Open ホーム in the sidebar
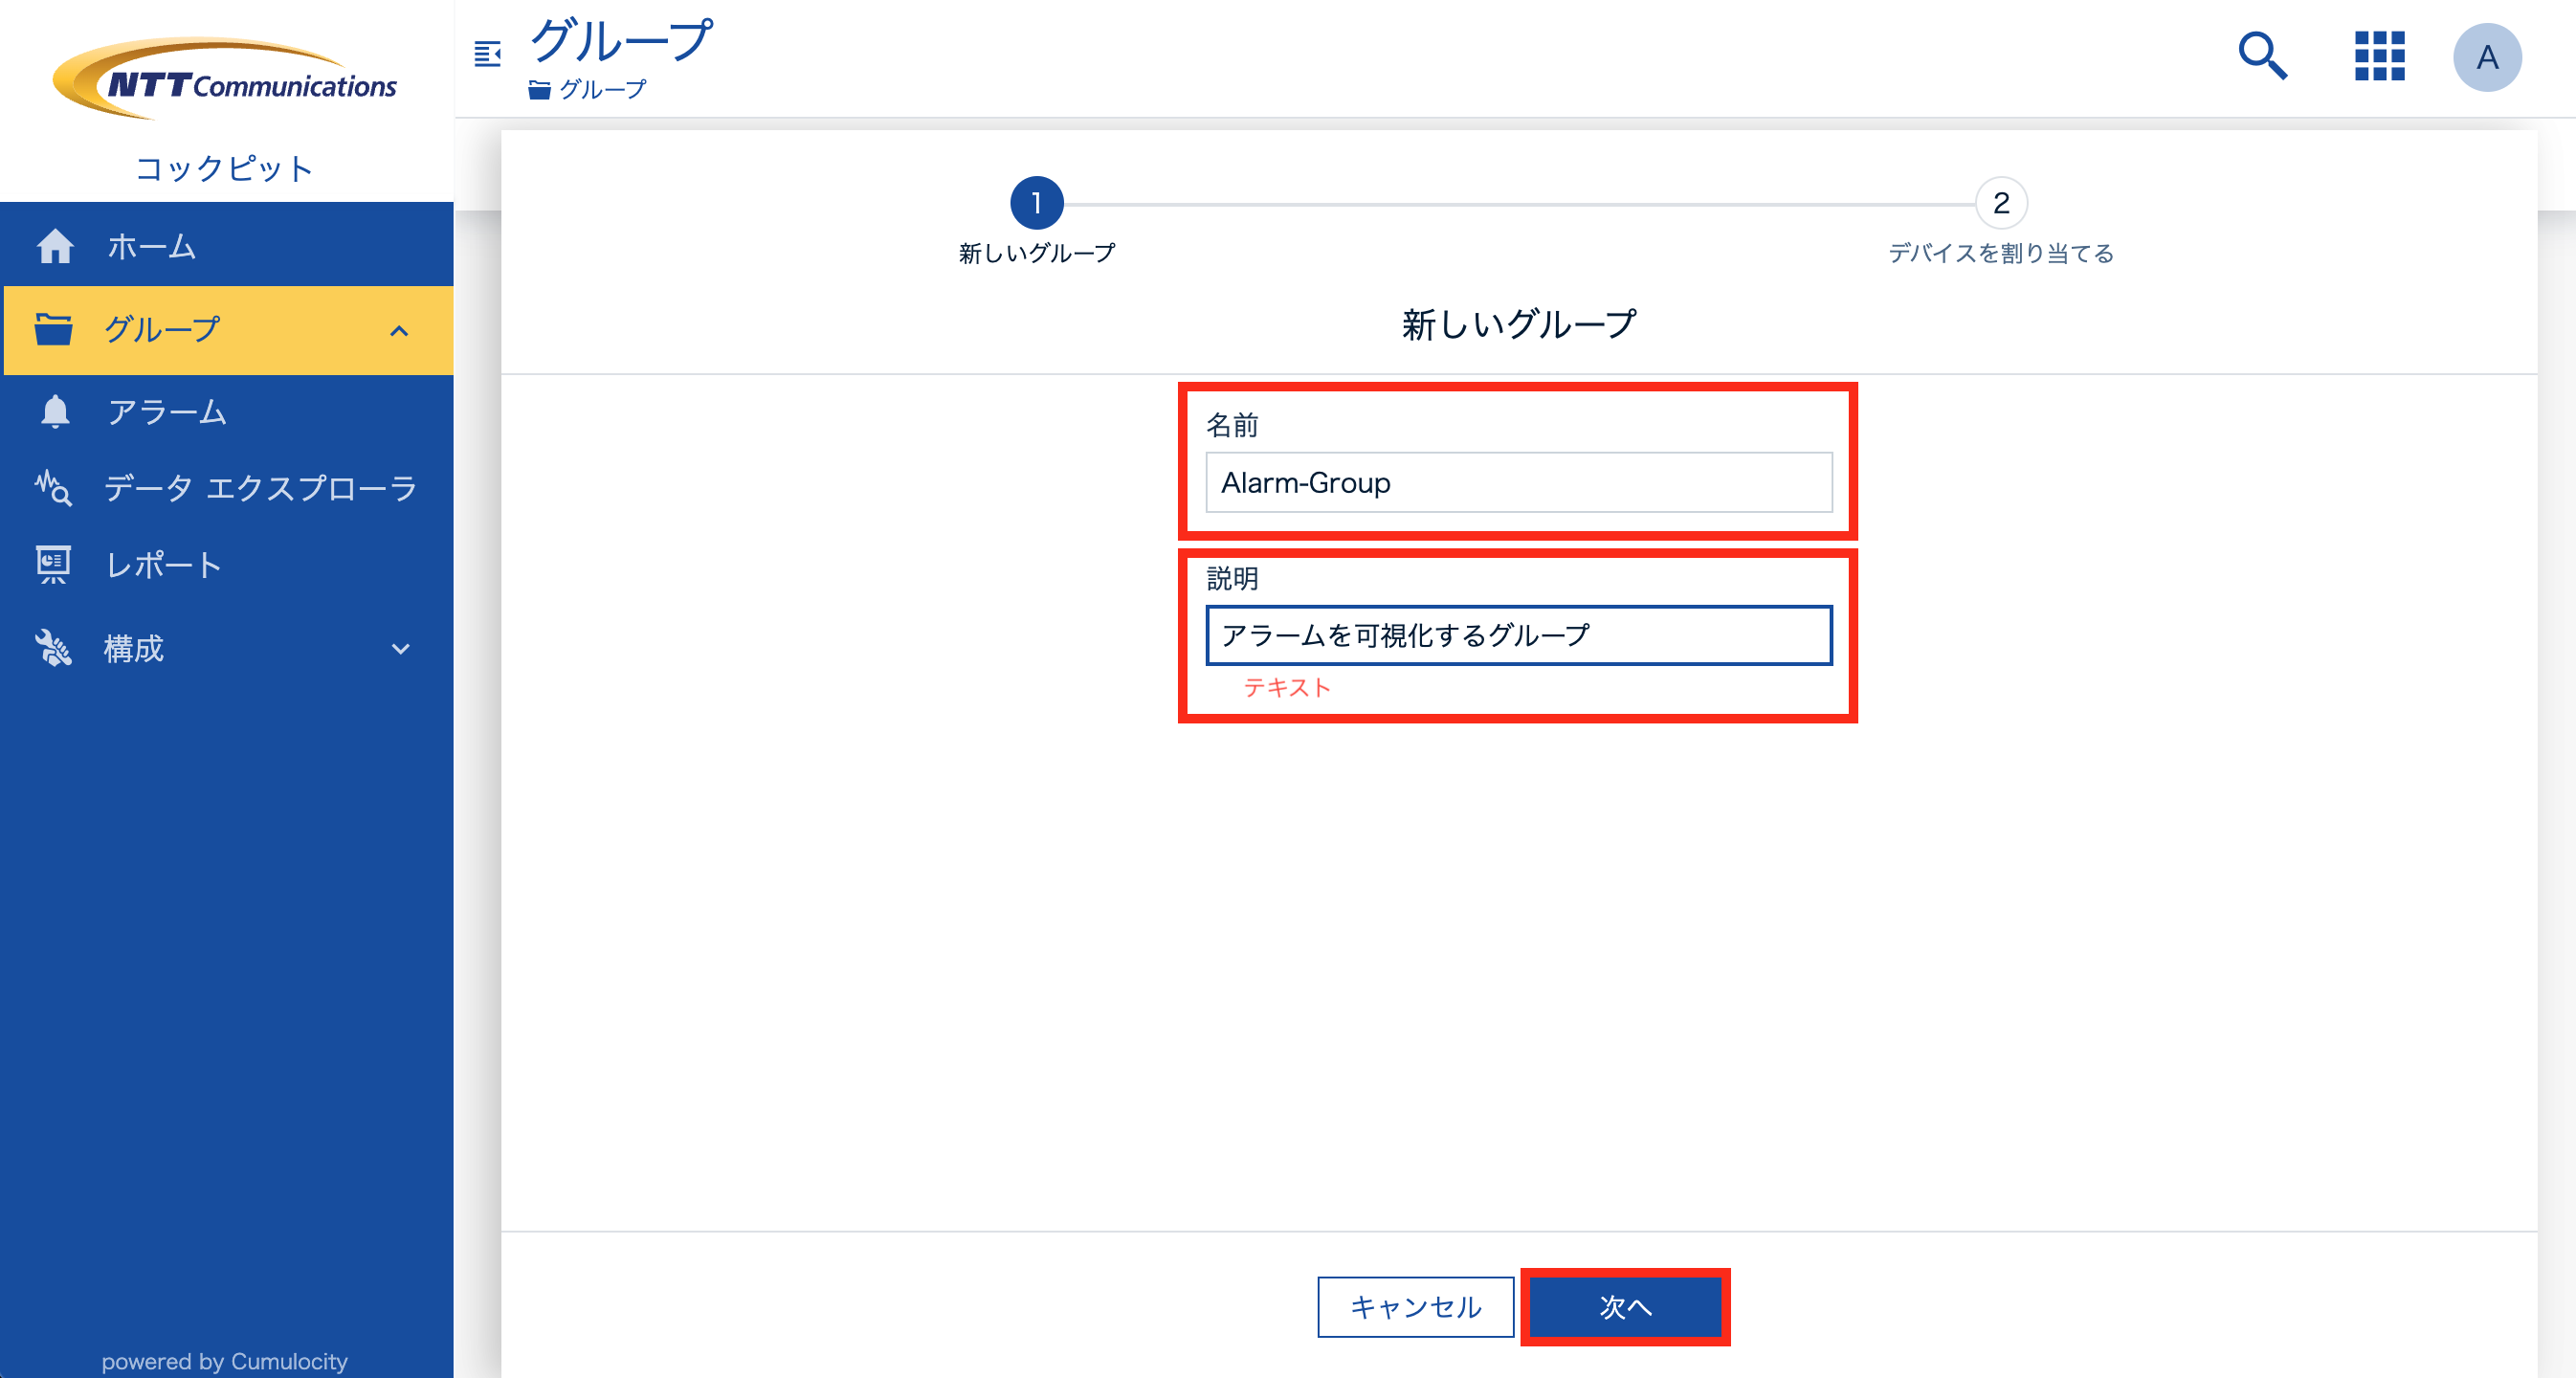 point(228,245)
